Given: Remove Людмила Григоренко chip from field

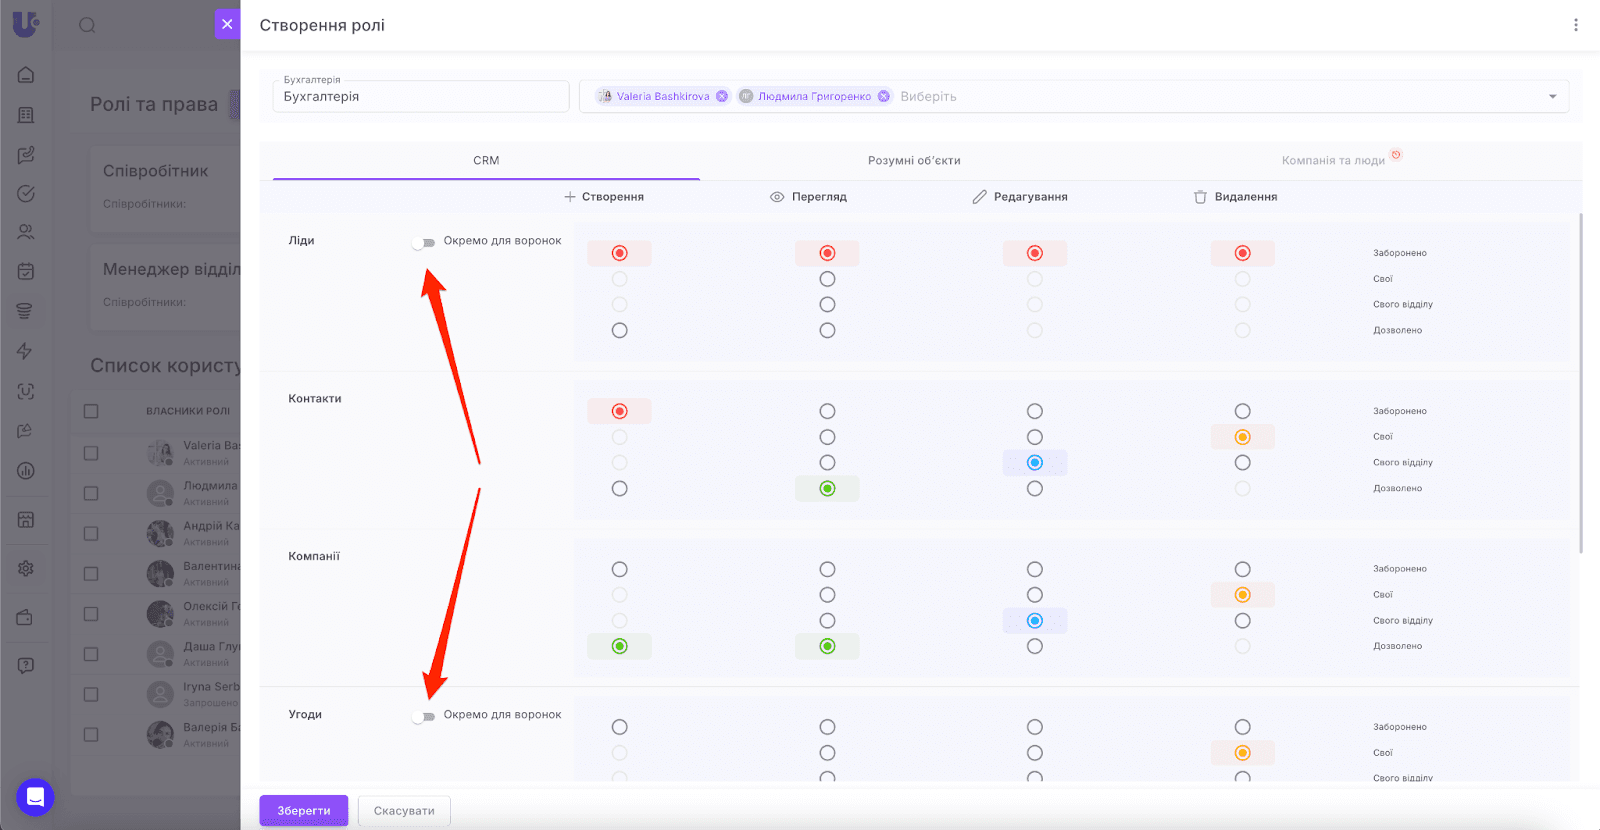Looking at the screenshot, I should click(x=884, y=97).
